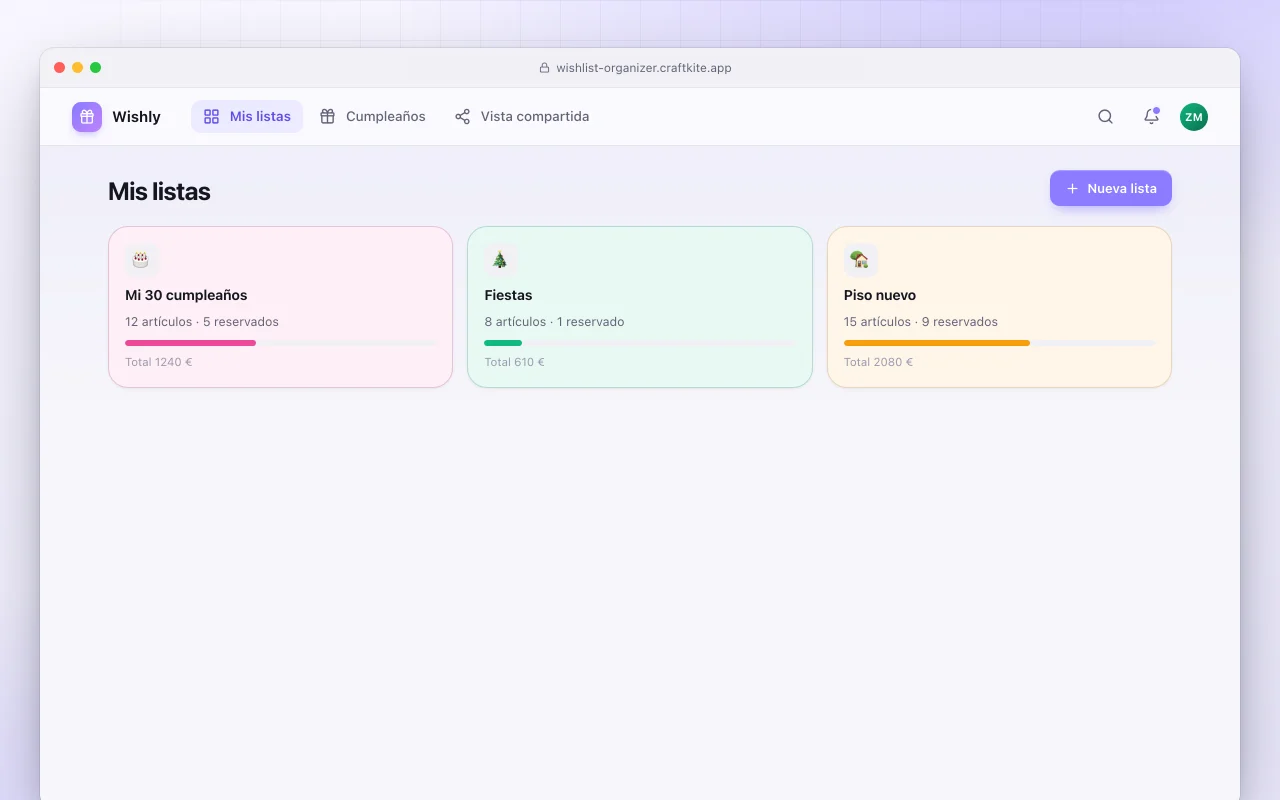Click the green progress bar on Fiestas
This screenshot has height=800, width=1280.
coord(640,343)
